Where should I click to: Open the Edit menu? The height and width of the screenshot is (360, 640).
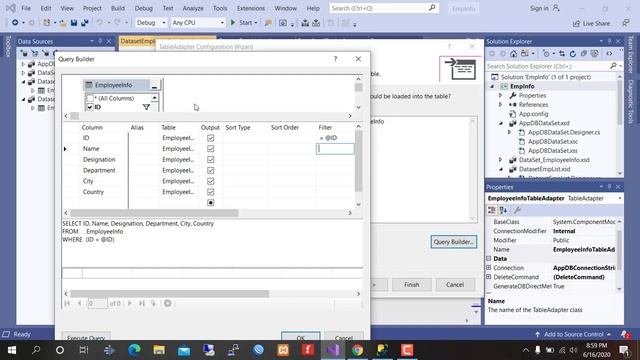(46, 8)
